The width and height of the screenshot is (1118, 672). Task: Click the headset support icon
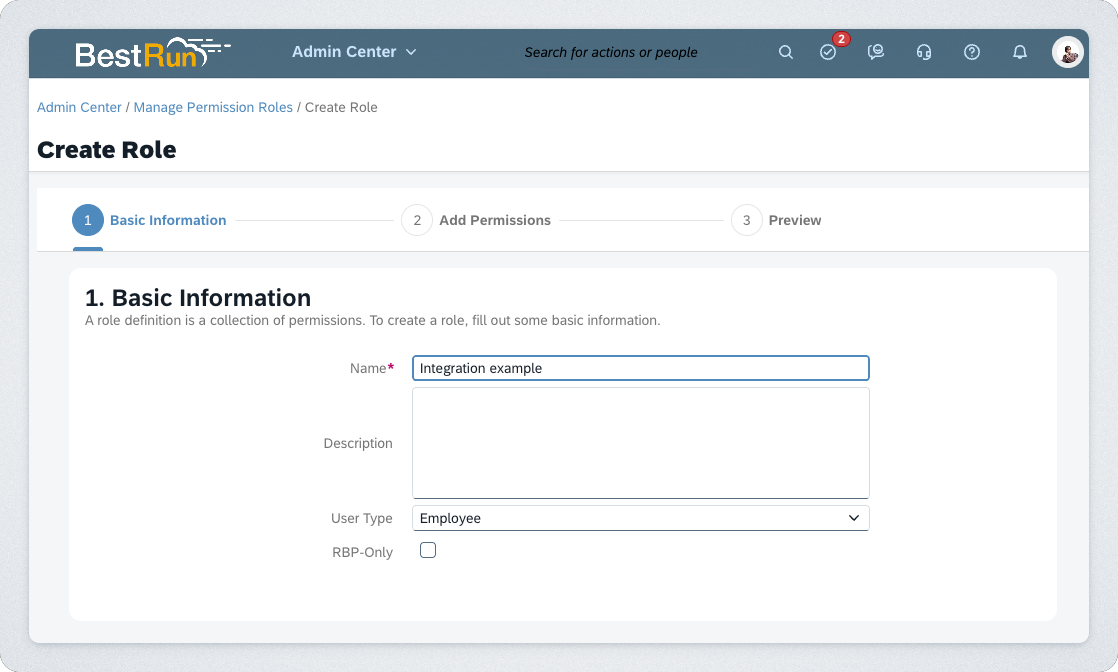[x=924, y=52]
